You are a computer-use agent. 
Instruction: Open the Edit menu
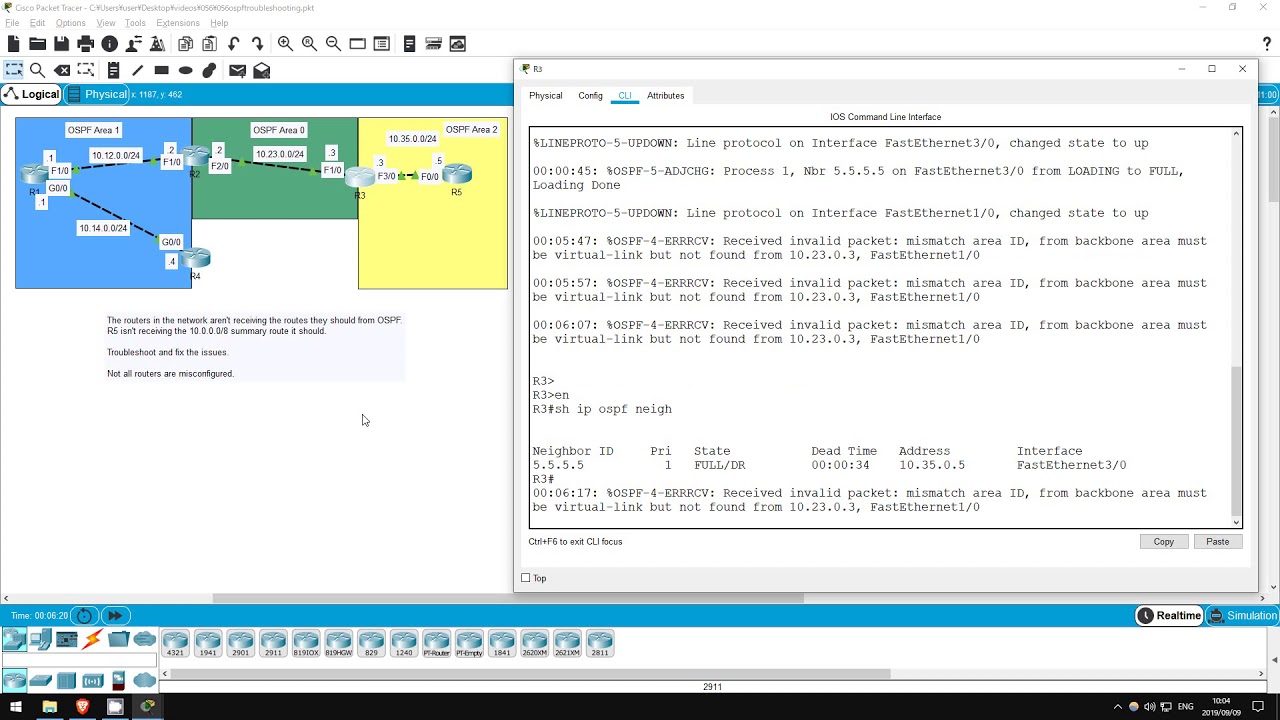(37, 23)
